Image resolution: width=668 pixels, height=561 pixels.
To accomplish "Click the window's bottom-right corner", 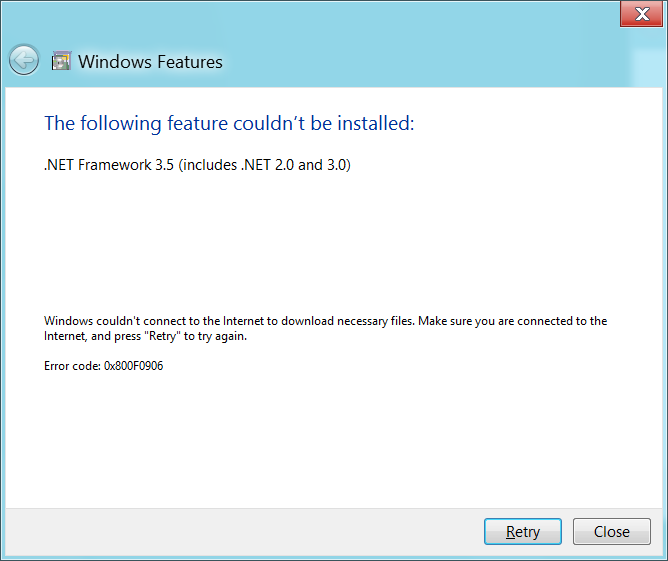I will pyautogui.click(x=664, y=557).
